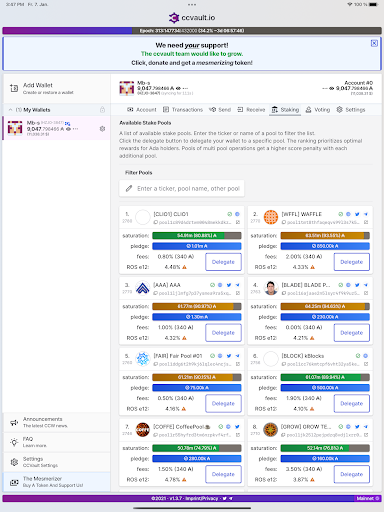Screen dimensions: 384x512
Task: Click the WAFFLE saturation bar
Action: point(325,236)
